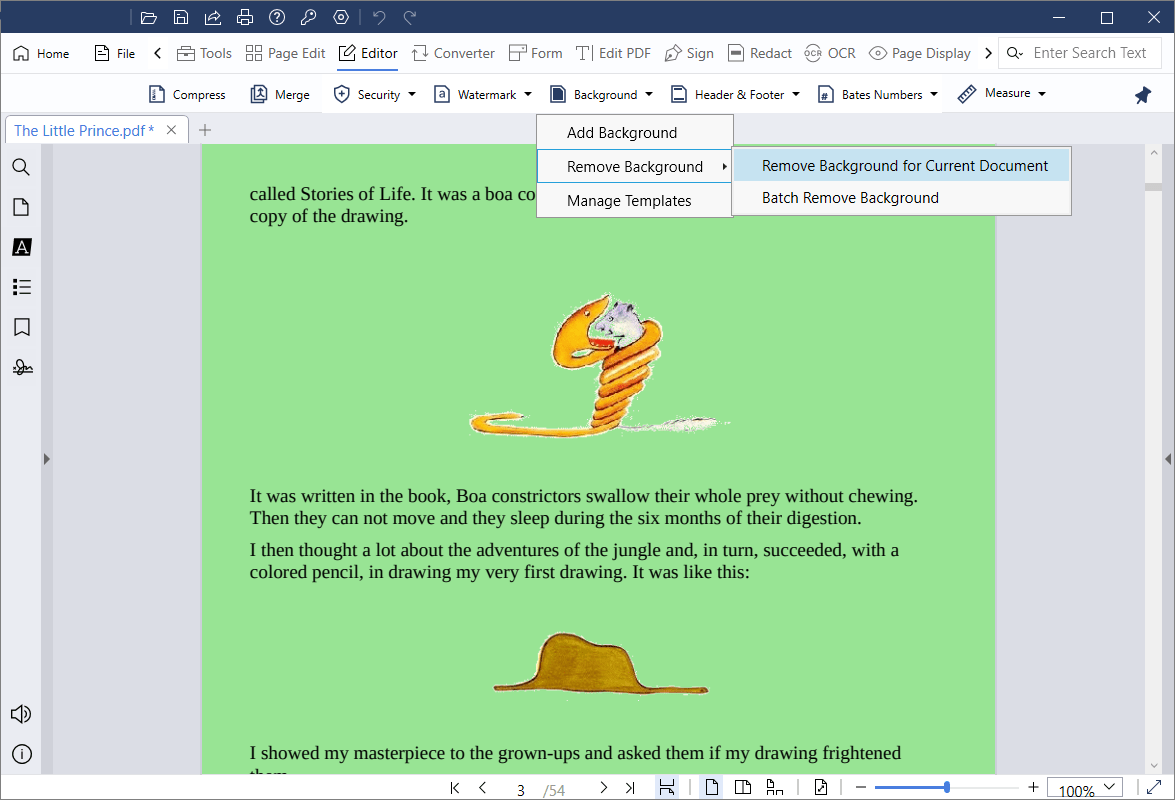Pin the toolbar with pushpin icon
The image size is (1175, 800).
coord(1142,95)
